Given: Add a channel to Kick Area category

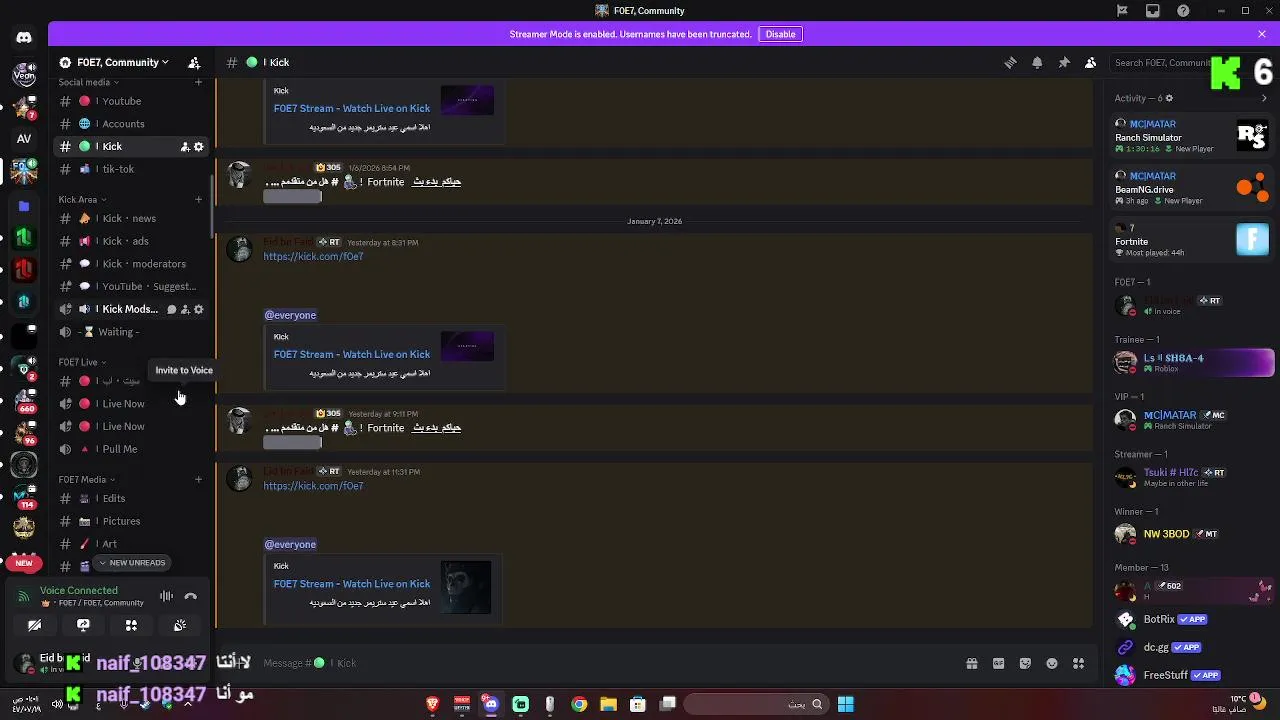Looking at the screenshot, I should (x=198, y=199).
